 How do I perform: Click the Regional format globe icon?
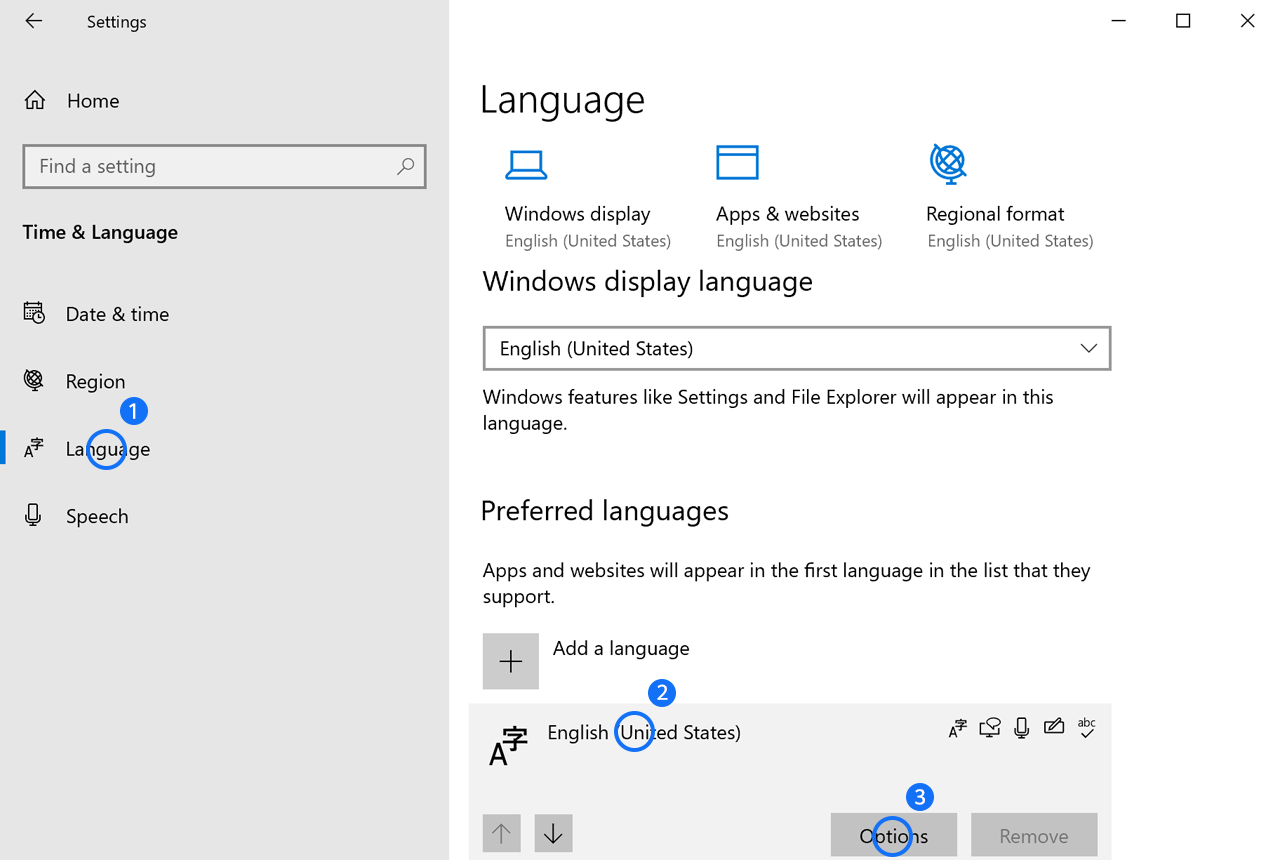coord(947,164)
